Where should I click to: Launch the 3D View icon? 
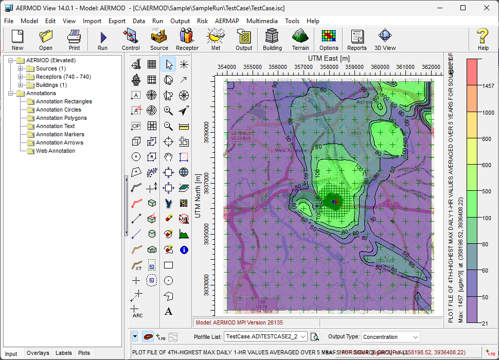[x=385, y=40]
